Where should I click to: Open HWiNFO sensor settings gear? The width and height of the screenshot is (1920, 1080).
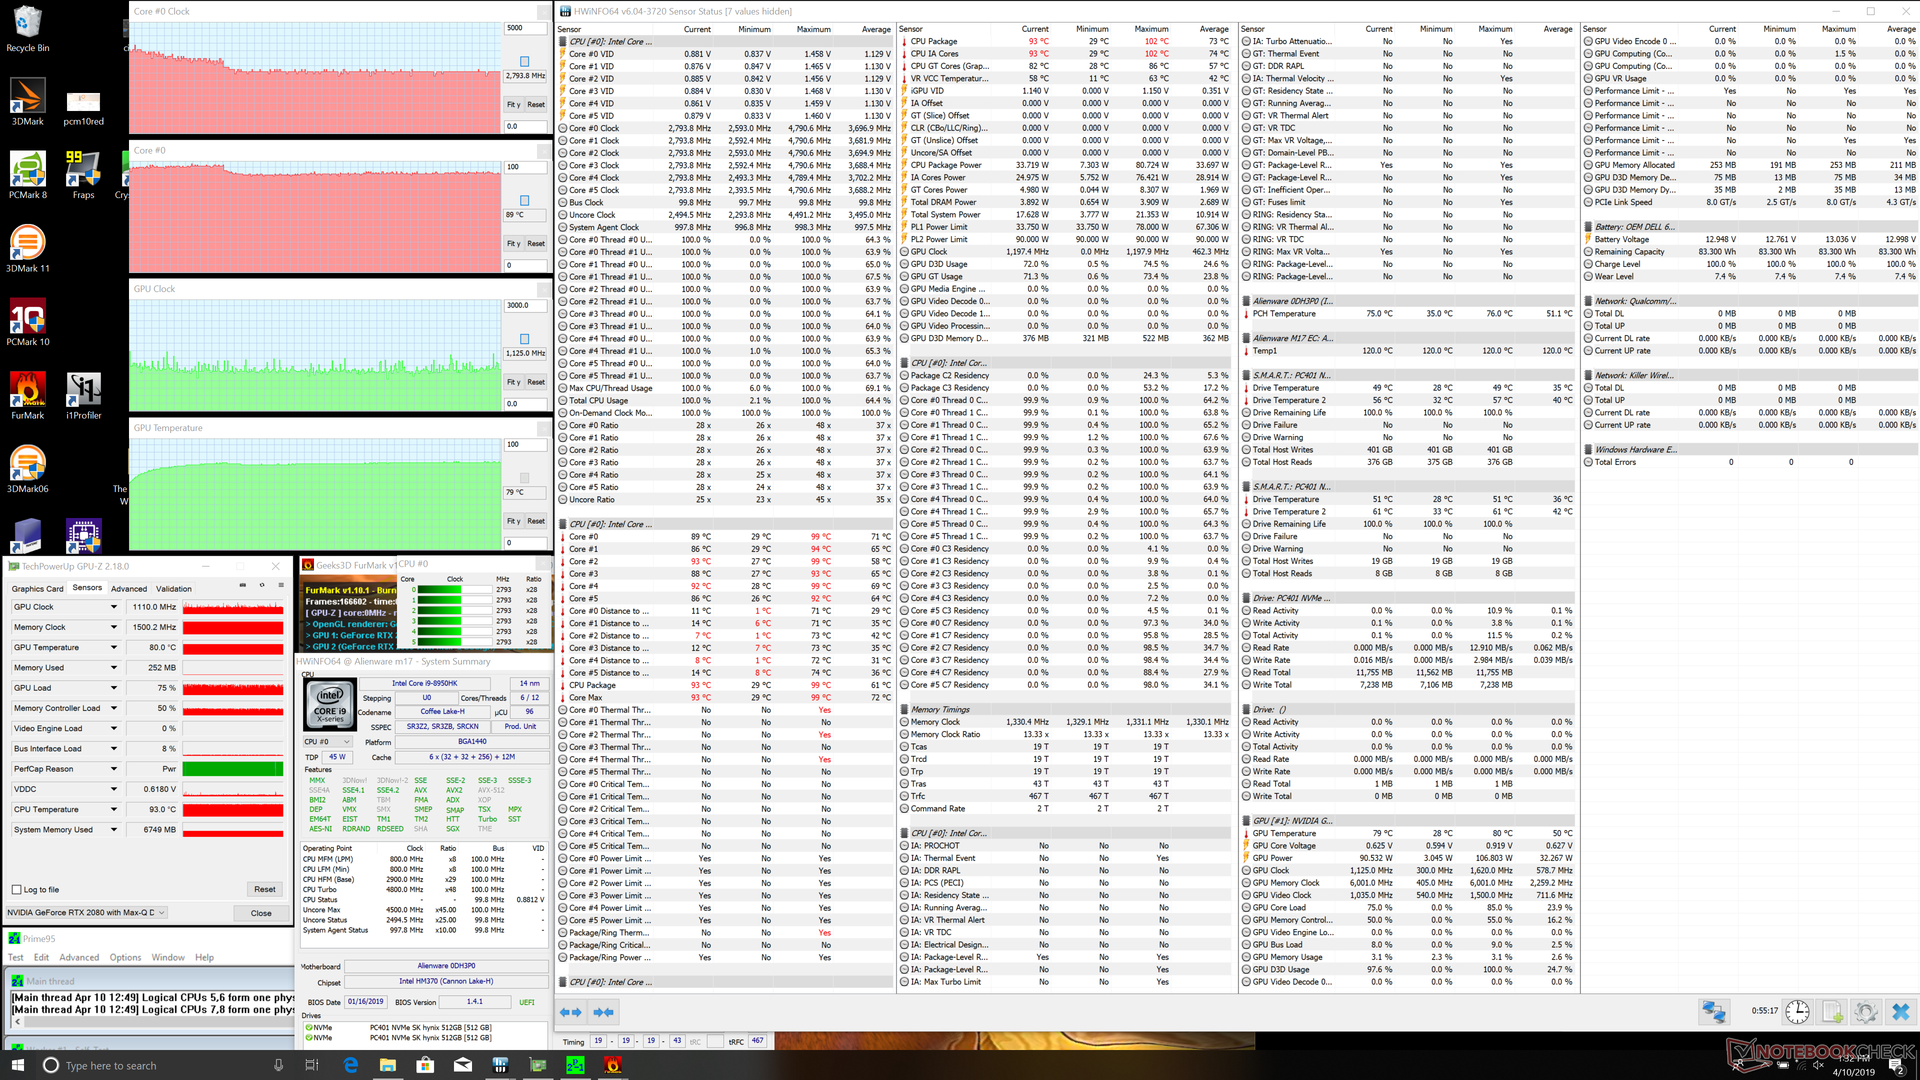tap(1865, 1012)
